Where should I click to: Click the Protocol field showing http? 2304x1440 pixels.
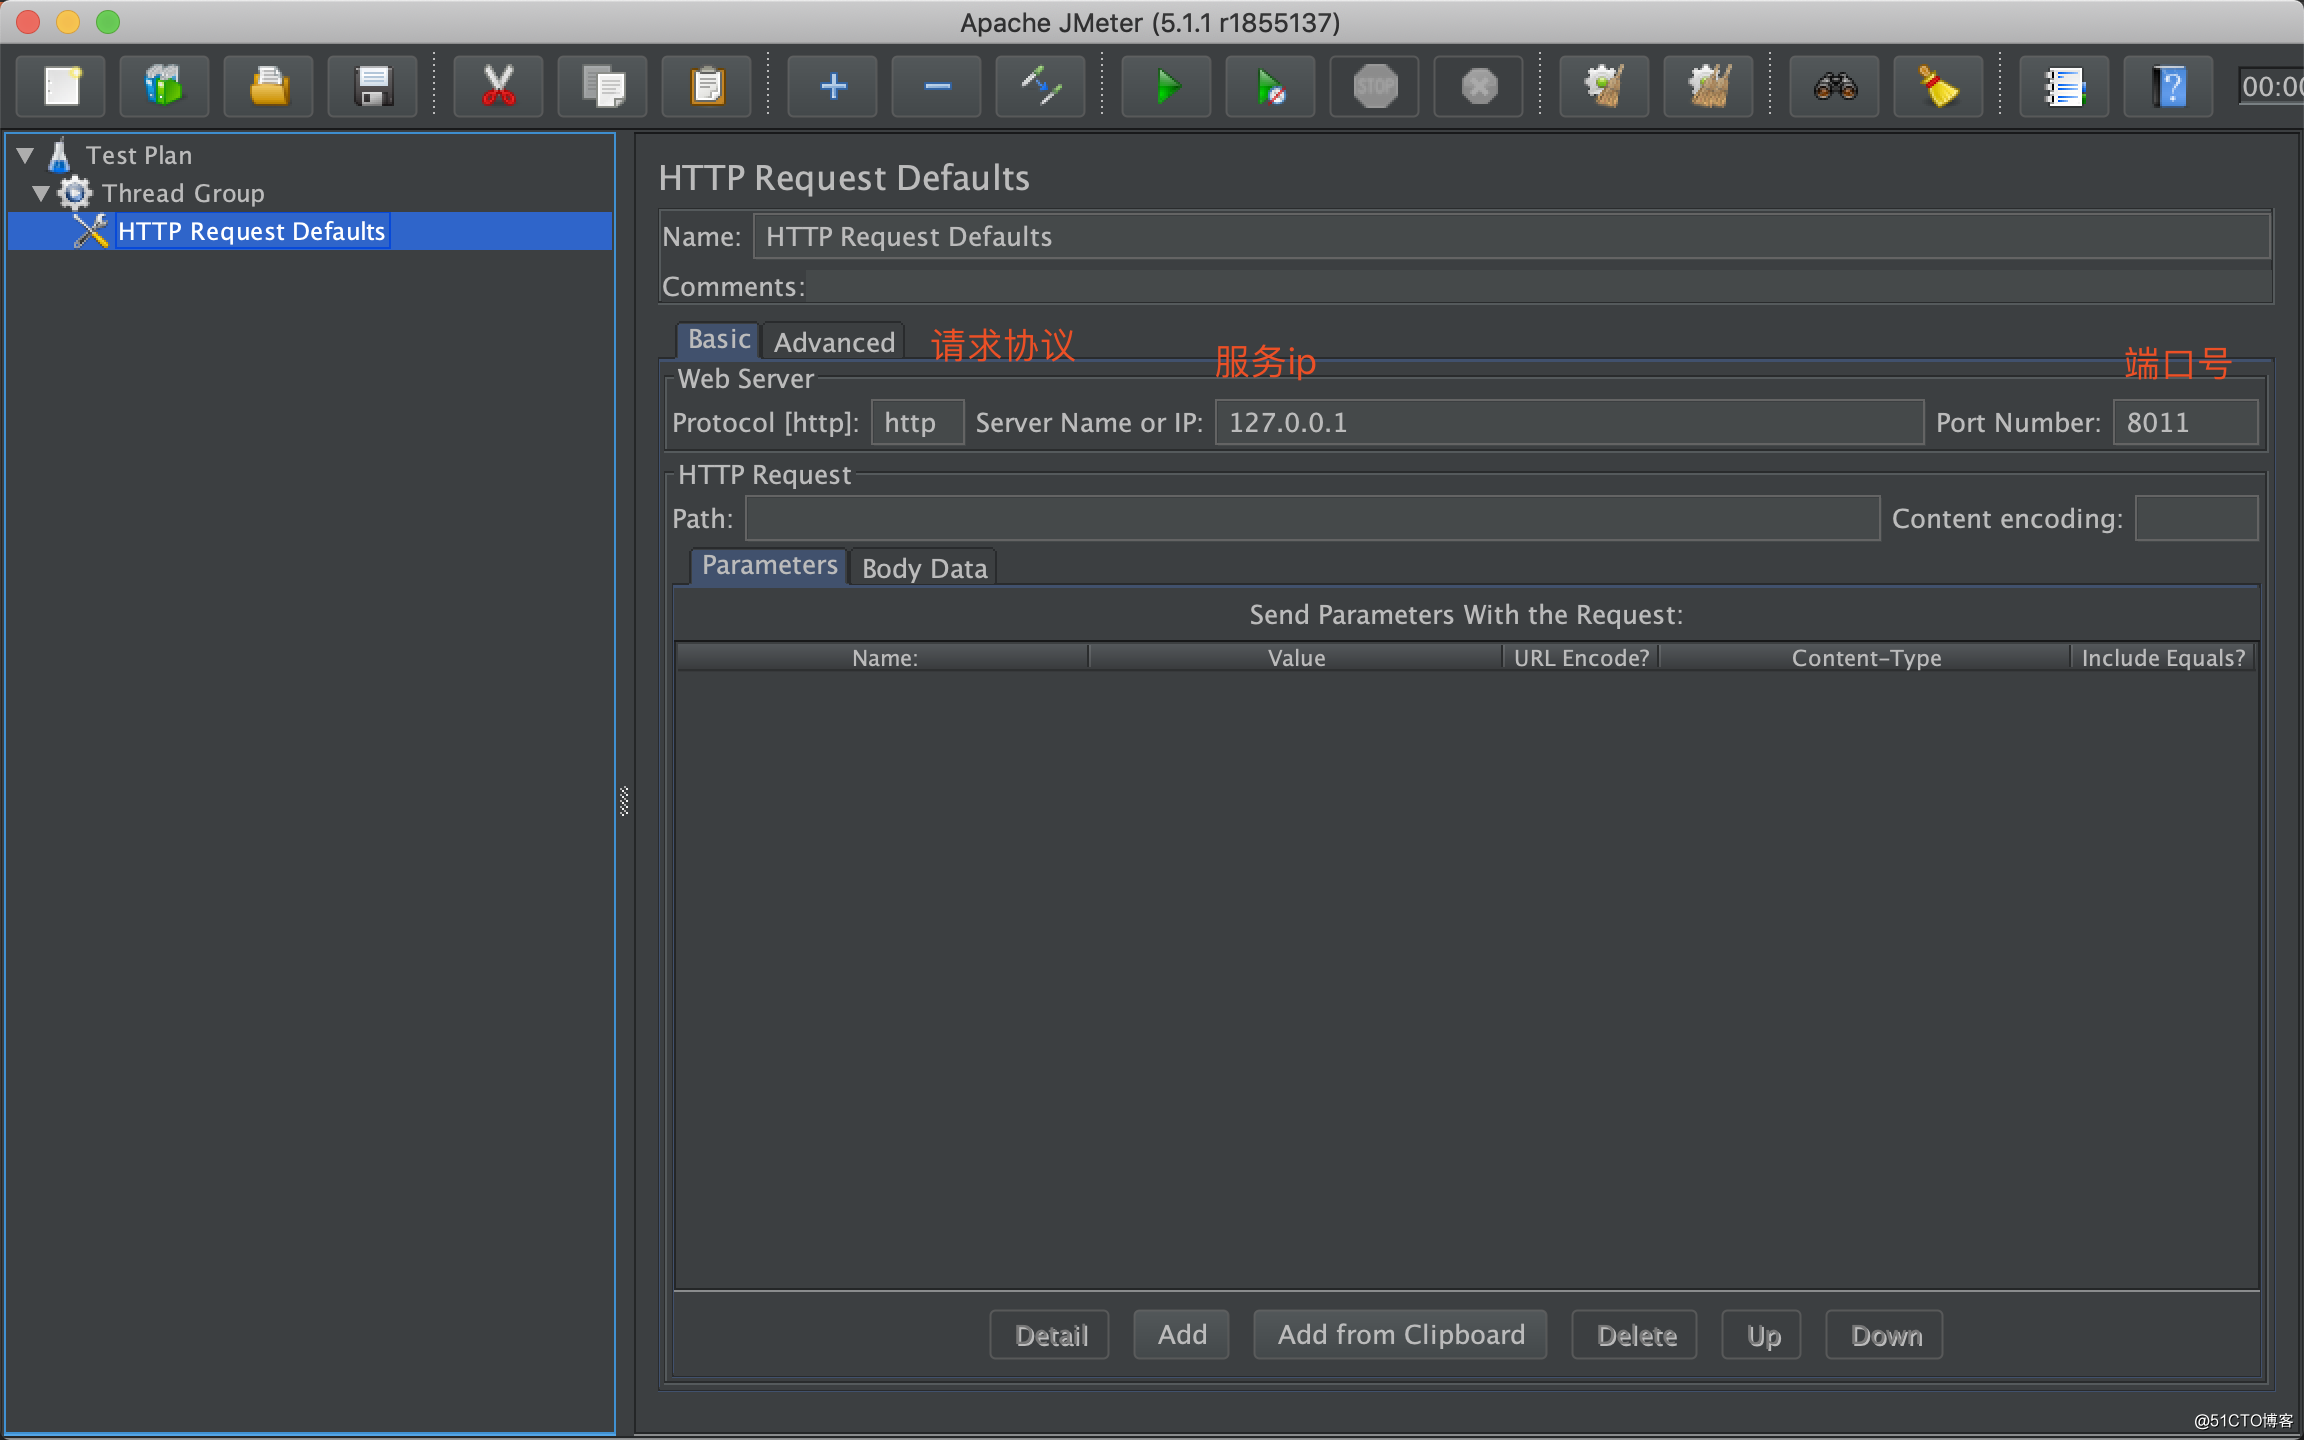tap(917, 423)
